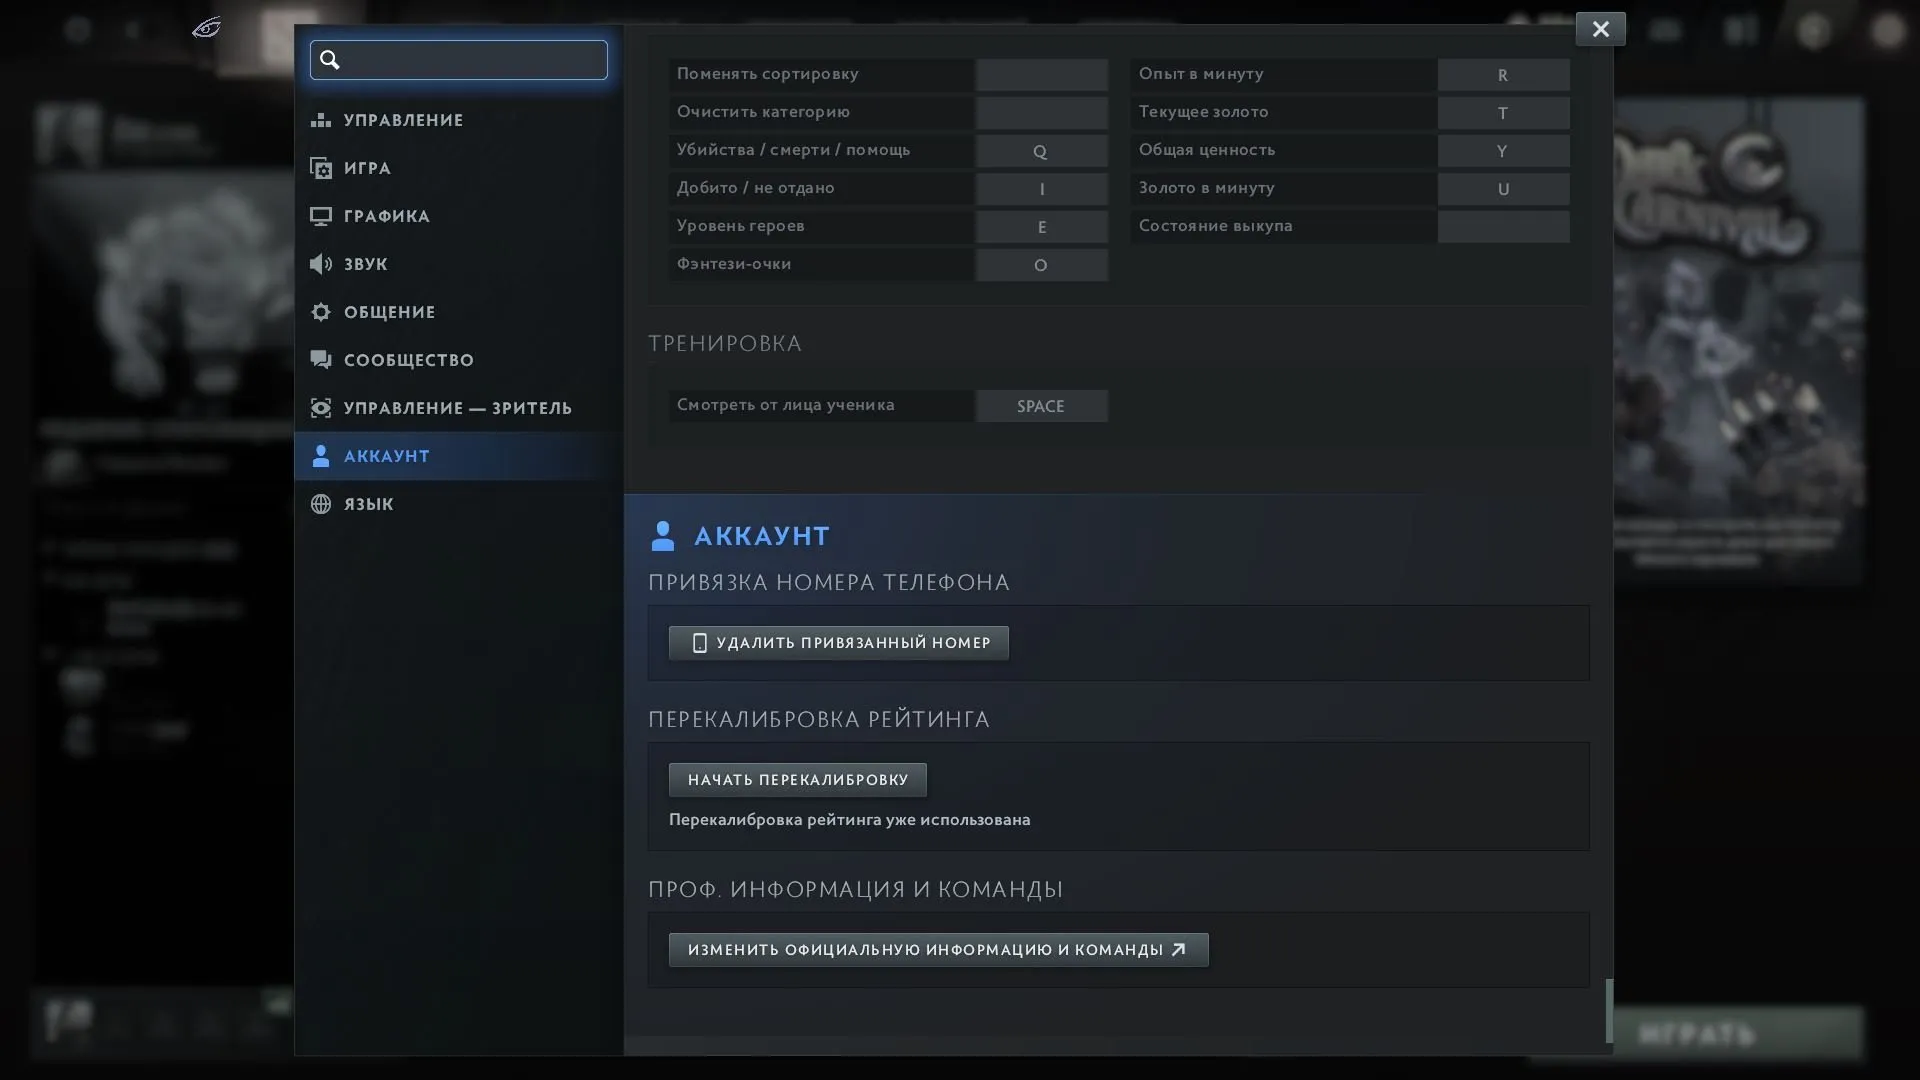Rebind the Очистить категорию hotkey

(x=1041, y=113)
